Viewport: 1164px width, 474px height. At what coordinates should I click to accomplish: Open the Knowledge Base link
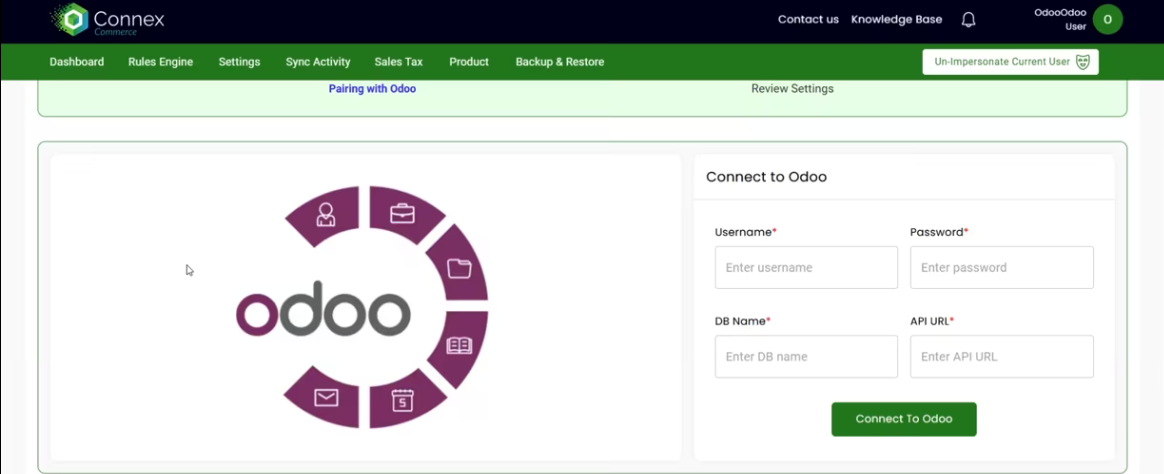pyautogui.click(x=896, y=20)
